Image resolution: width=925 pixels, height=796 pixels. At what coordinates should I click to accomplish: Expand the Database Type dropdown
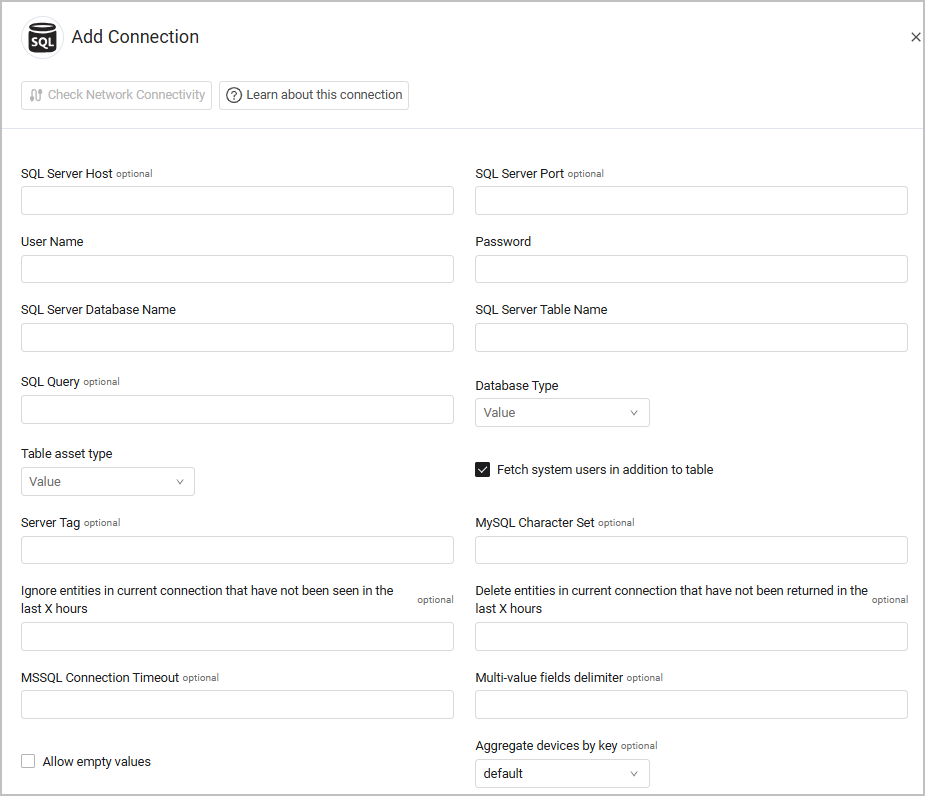tap(562, 412)
